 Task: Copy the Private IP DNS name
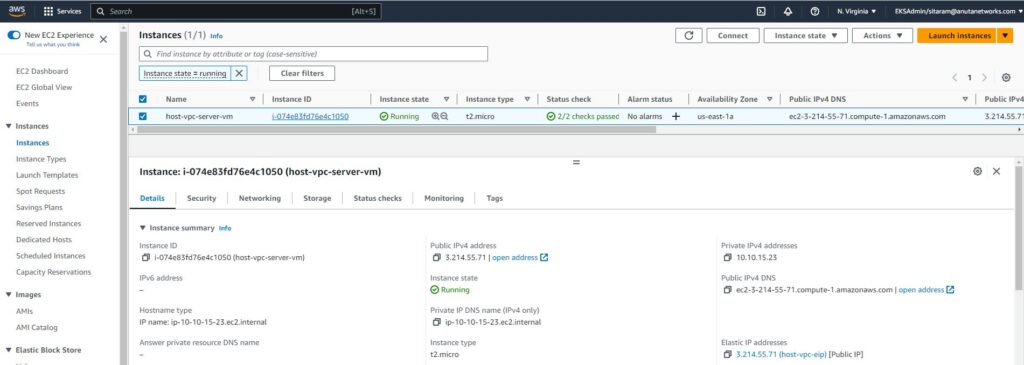436,322
